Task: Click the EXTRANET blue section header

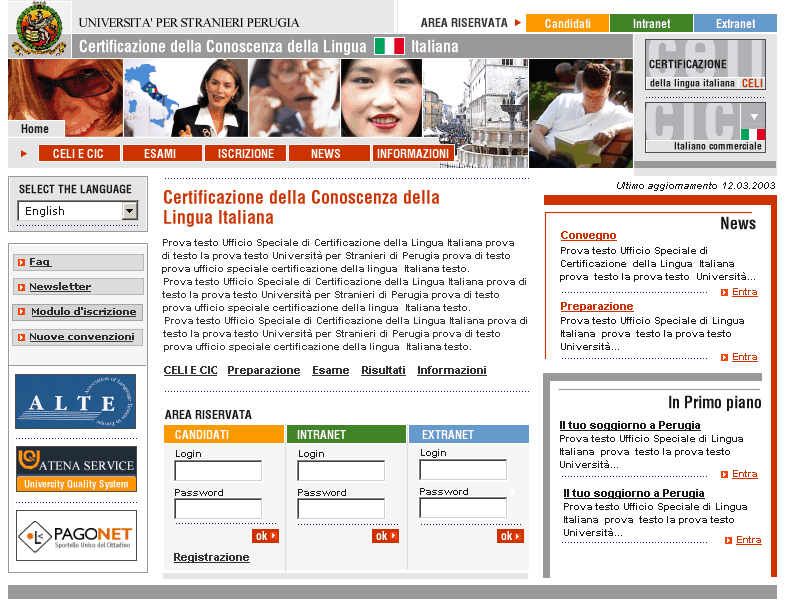Action: pyautogui.click(x=469, y=434)
